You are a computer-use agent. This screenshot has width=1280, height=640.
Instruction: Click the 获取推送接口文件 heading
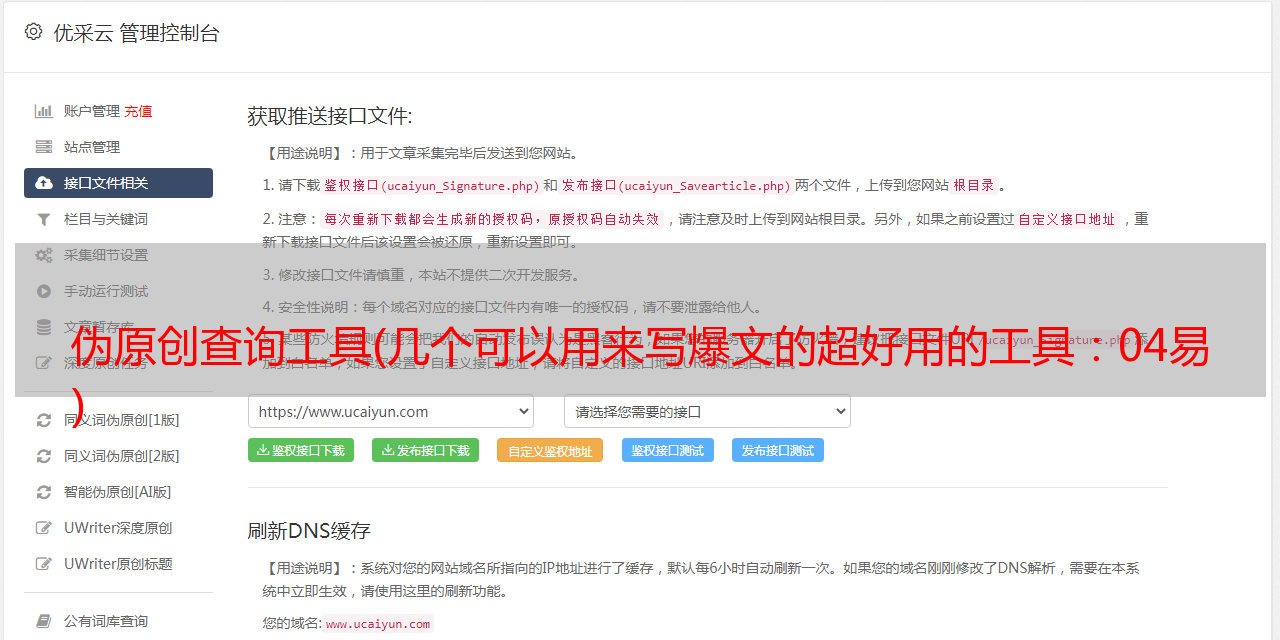coord(330,116)
